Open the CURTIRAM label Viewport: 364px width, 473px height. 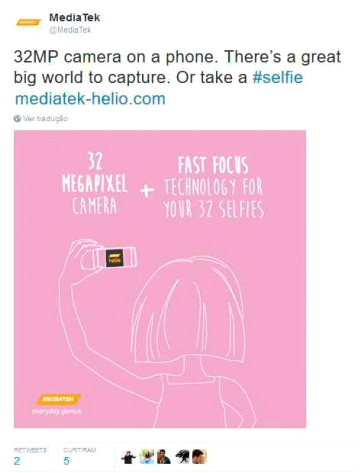(x=79, y=450)
